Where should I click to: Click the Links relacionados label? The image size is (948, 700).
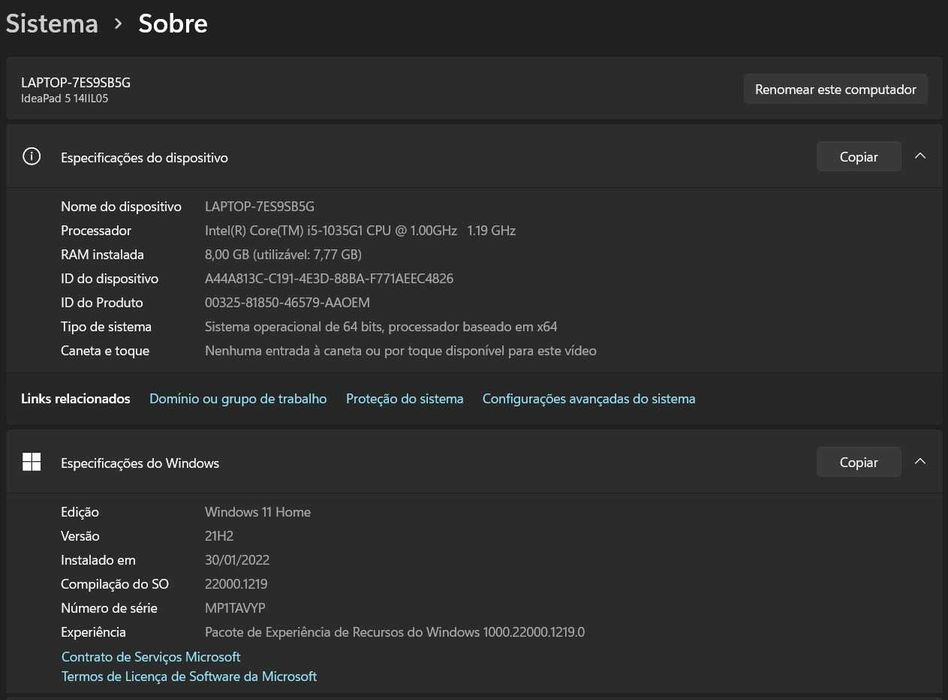pyautogui.click(x=76, y=399)
